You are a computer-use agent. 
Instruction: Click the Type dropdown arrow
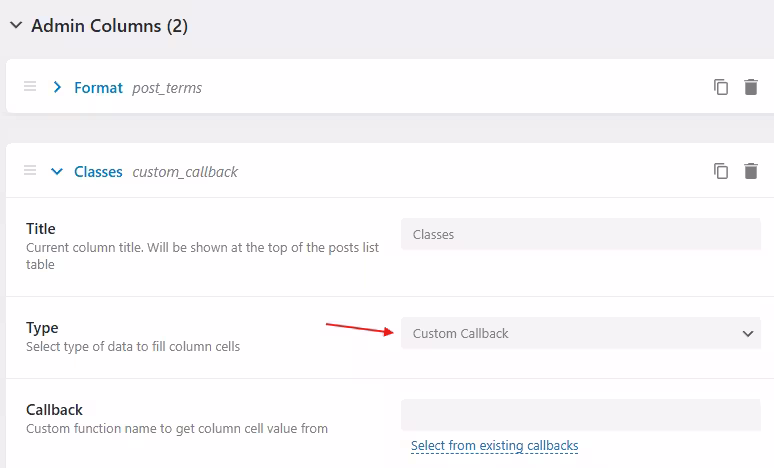(748, 334)
